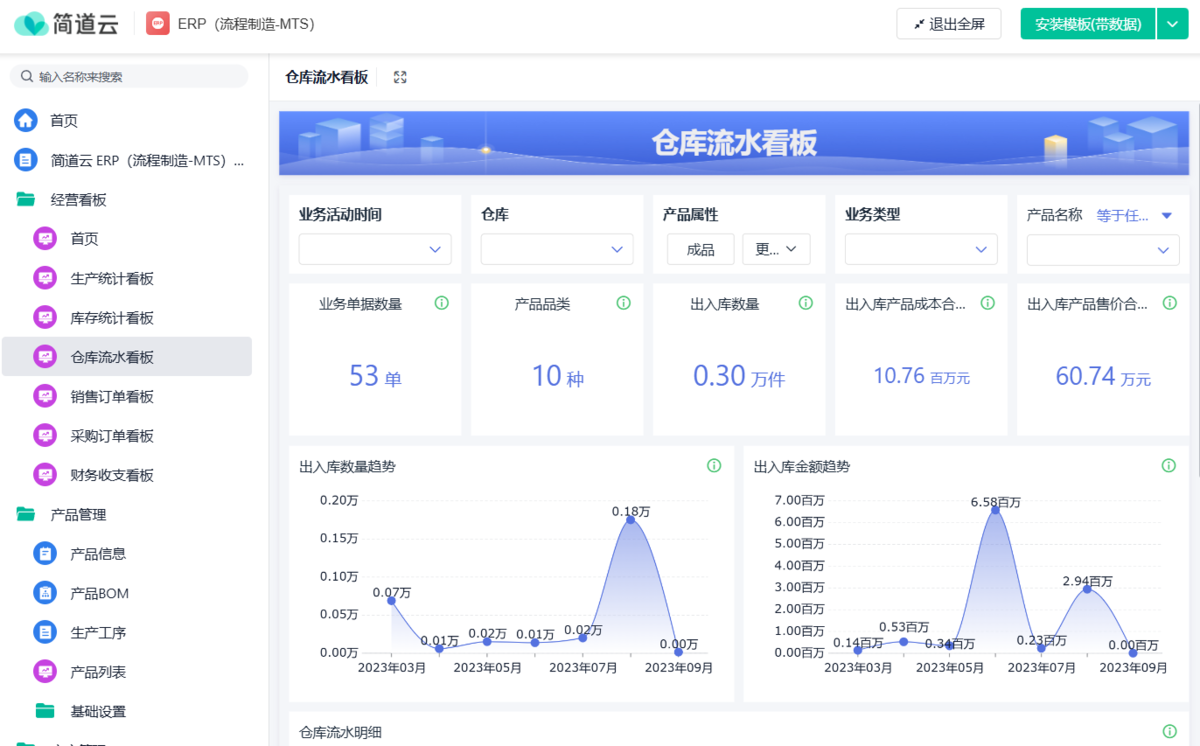
Task: Click the 产品信息 form icon
Action: click(45, 554)
